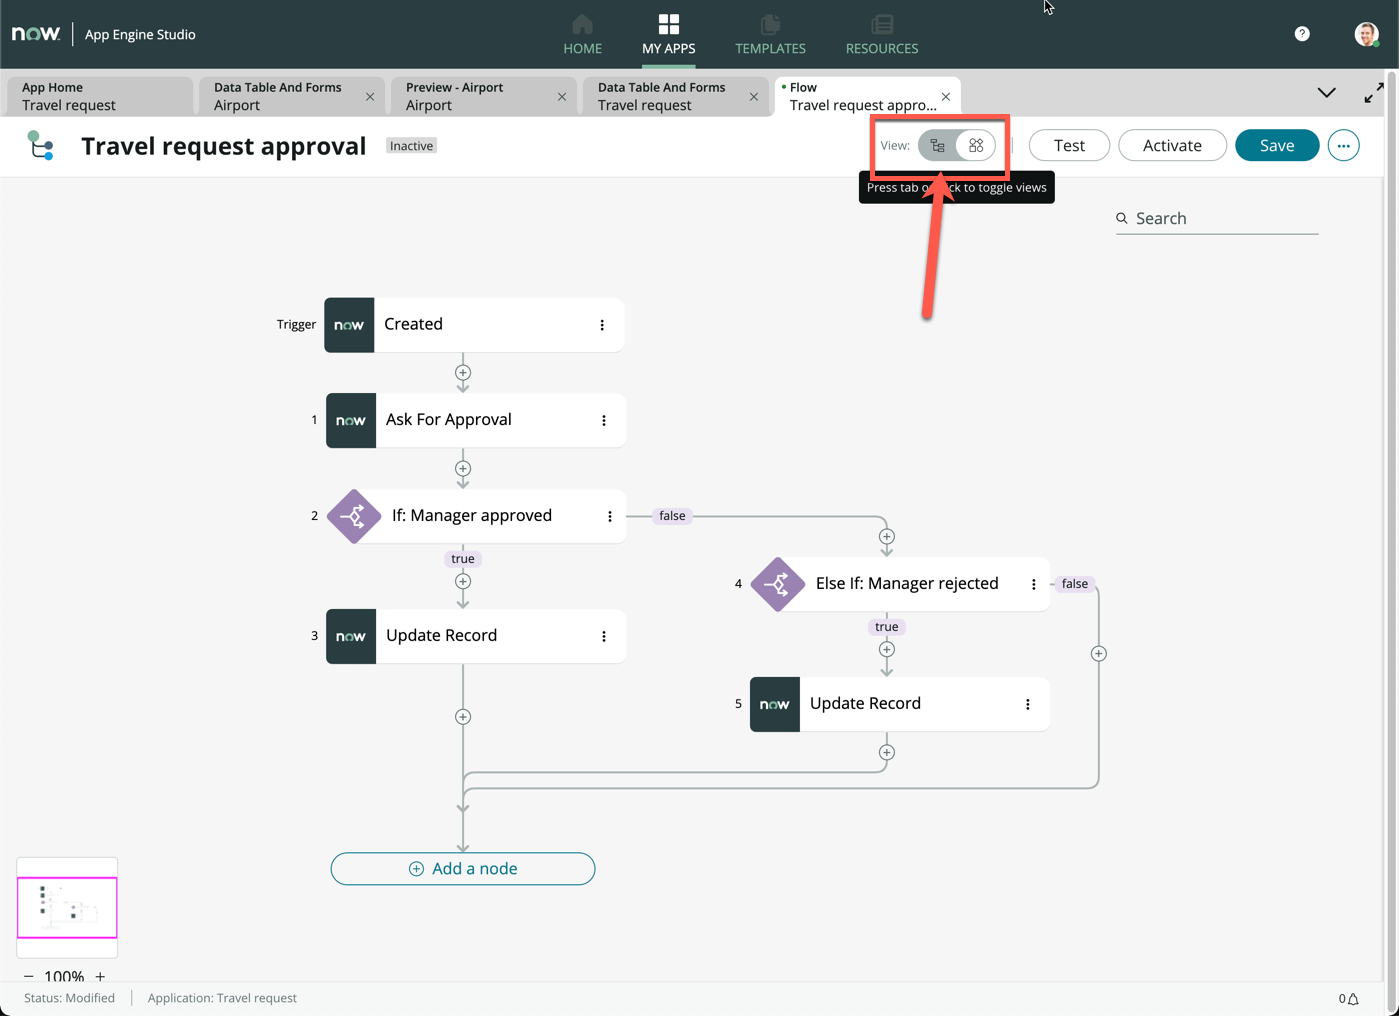The image size is (1399, 1016).
Task: Click the notifications bell in status bar
Action: pyautogui.click(x=1353, y=998)
